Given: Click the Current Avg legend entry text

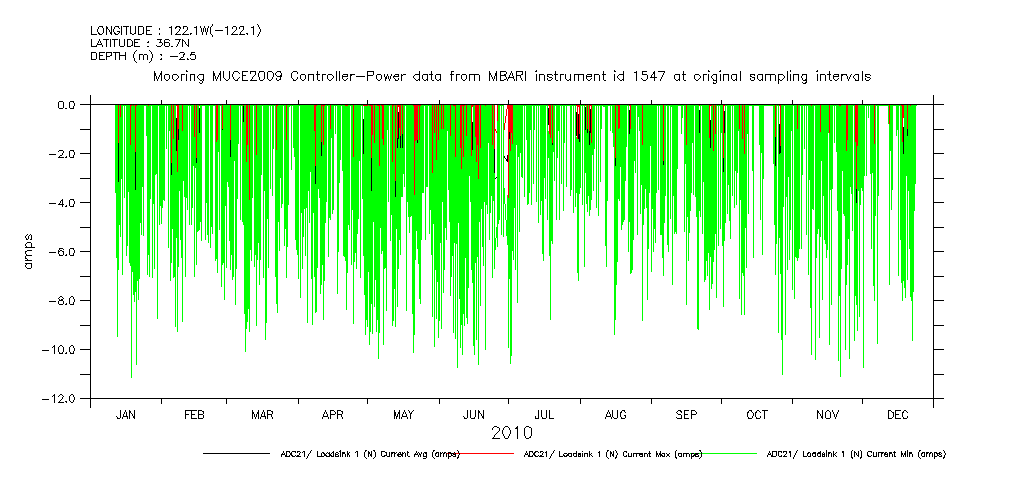Looking at the screenshot, I should (370, 454).
